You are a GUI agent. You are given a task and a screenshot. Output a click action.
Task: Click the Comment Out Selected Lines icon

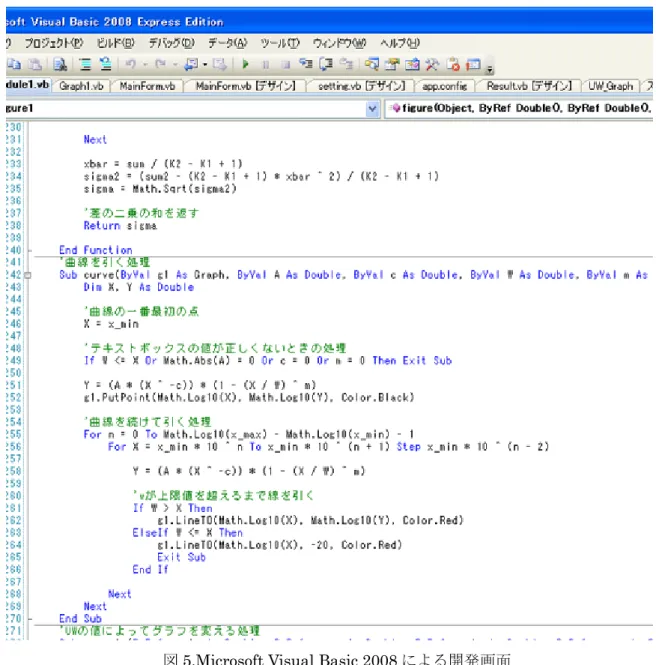pyautogui.click(x=85, y=64)
